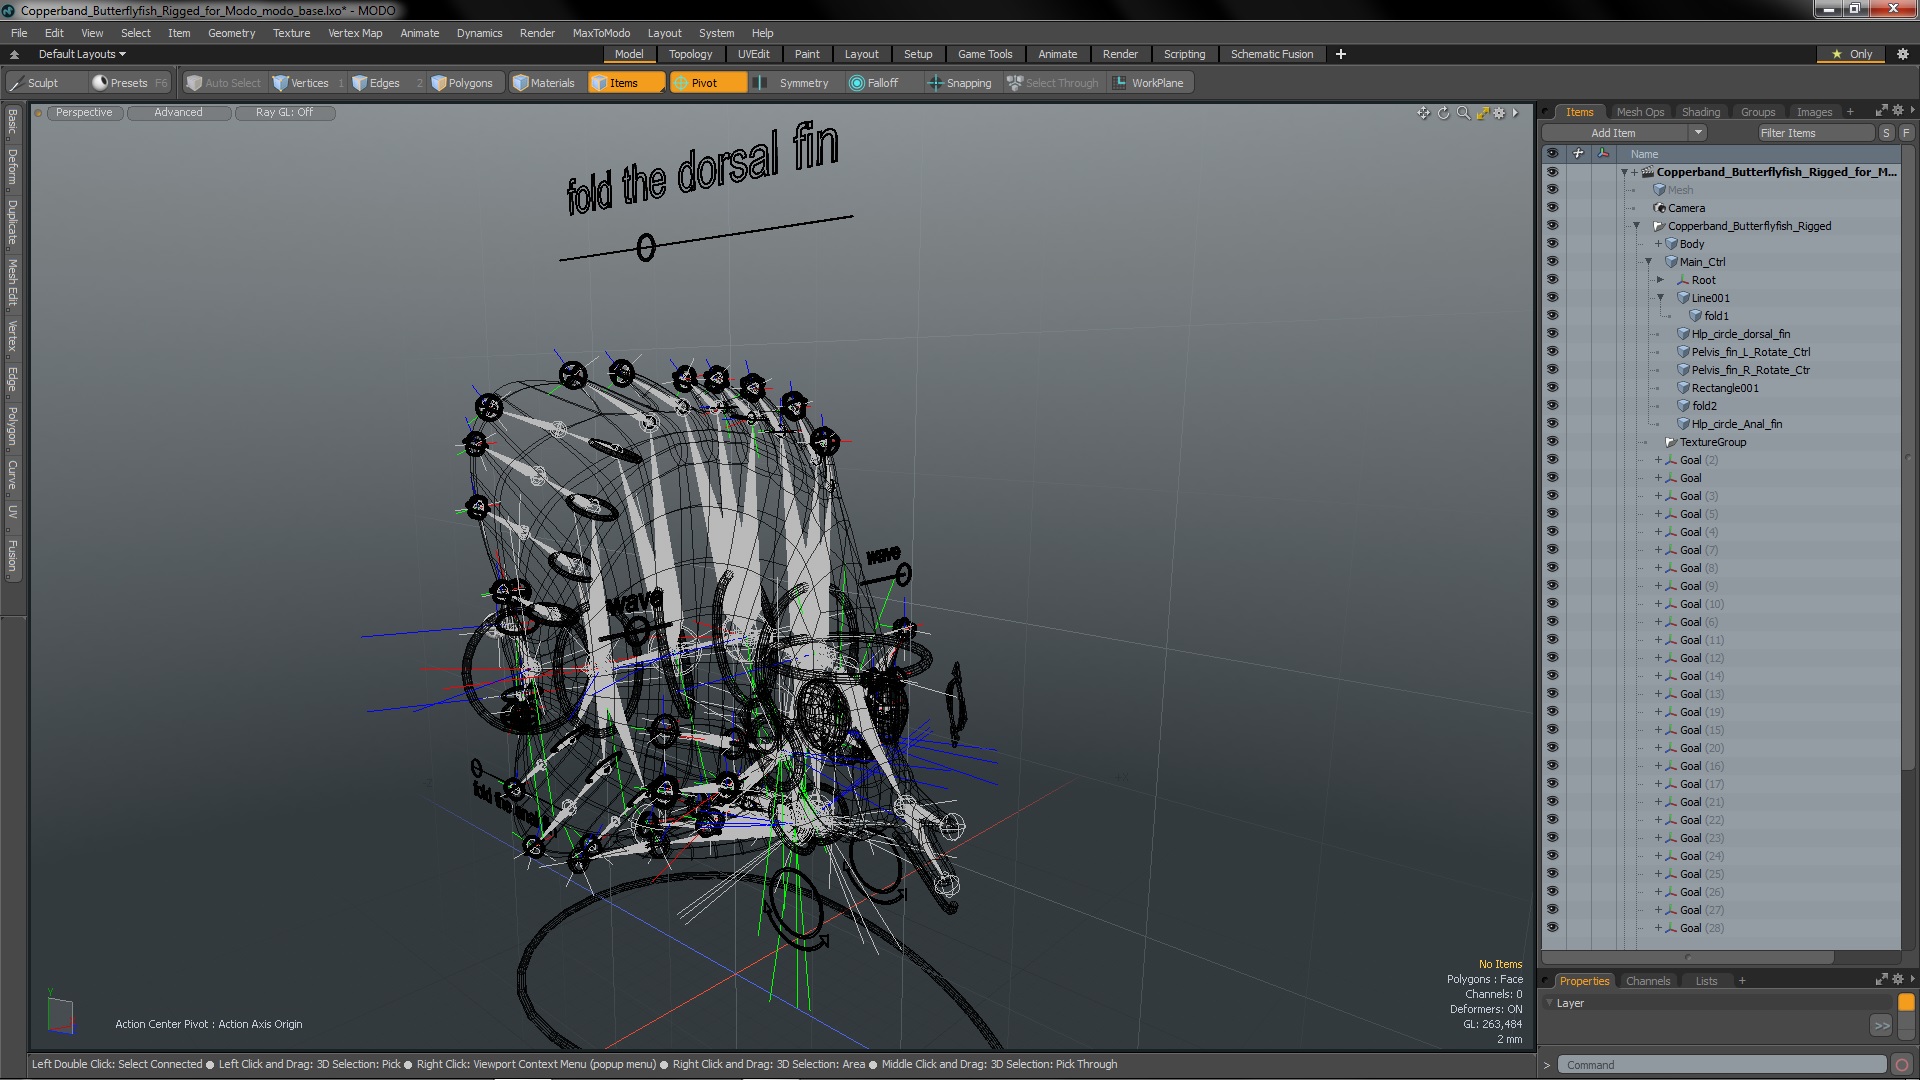This screenshot has width=1920, height=1080.
Task: Click the home icon beside Default Layouts
Action: [x=14, y=54]
